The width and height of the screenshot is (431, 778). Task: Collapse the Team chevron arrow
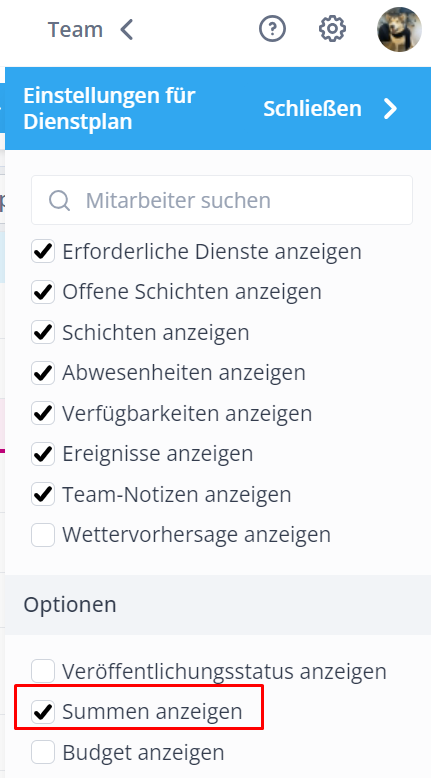[127, 30]
